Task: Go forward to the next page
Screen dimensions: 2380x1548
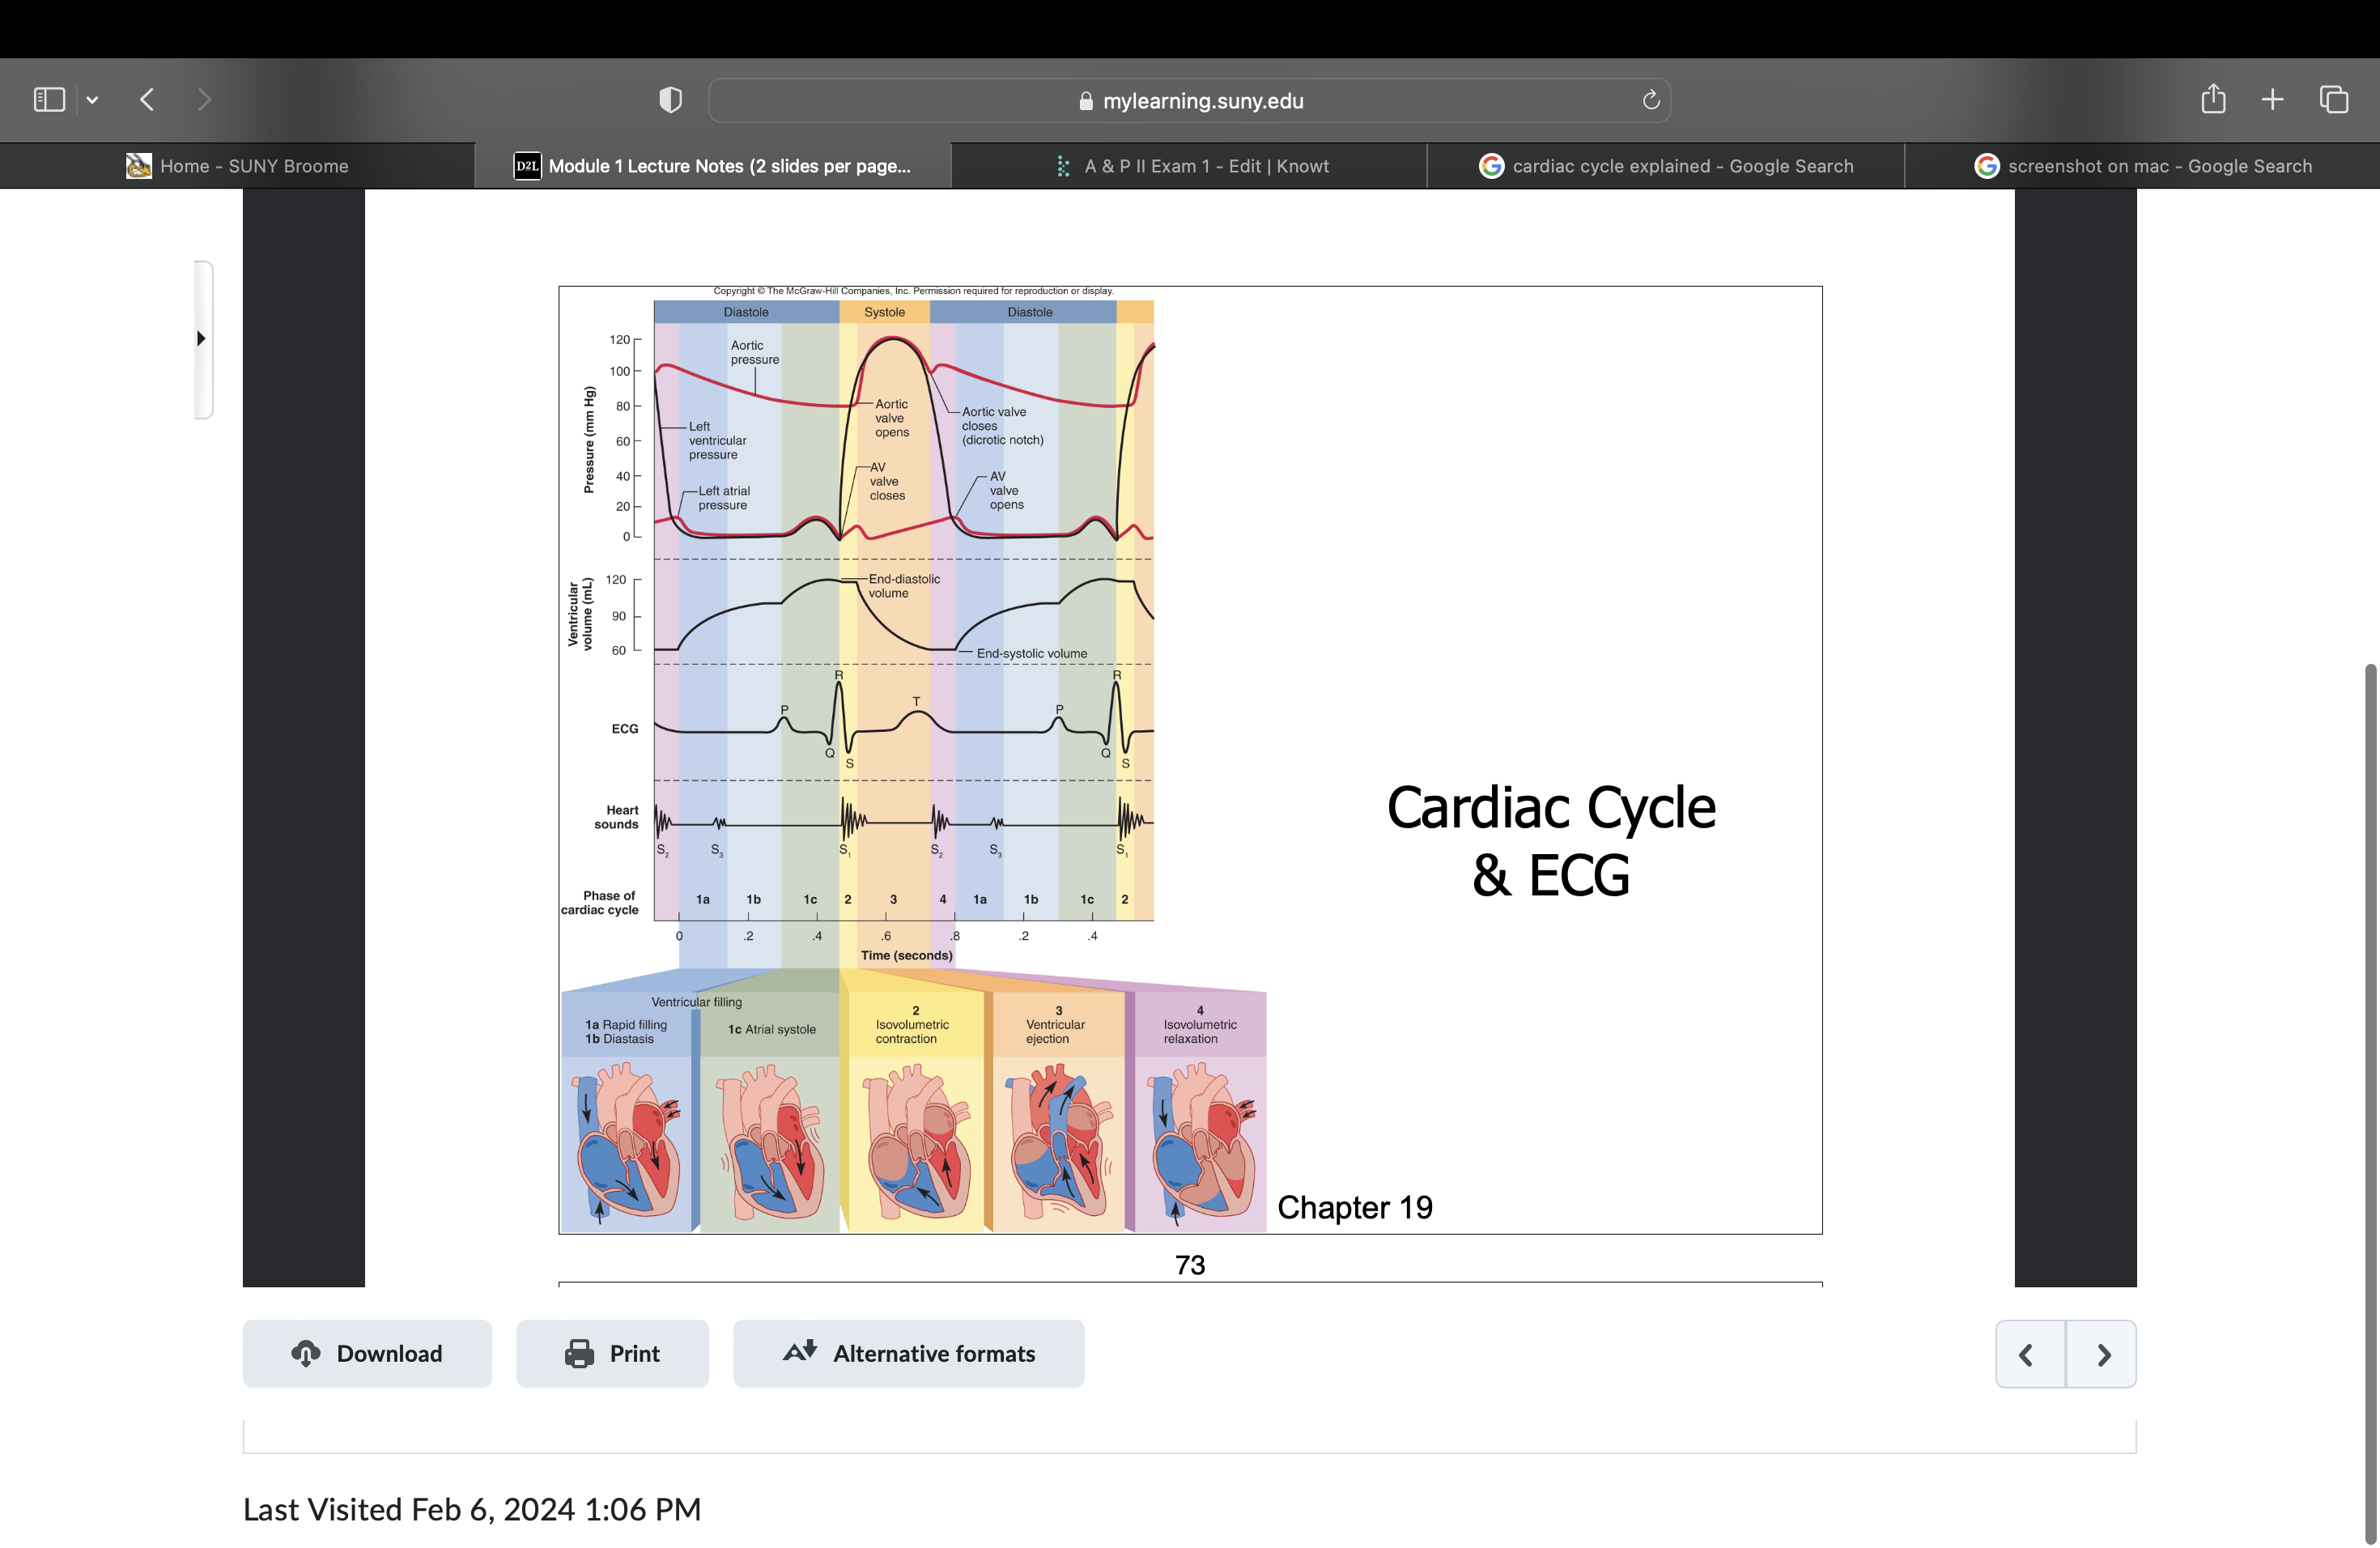Action: 204,99
